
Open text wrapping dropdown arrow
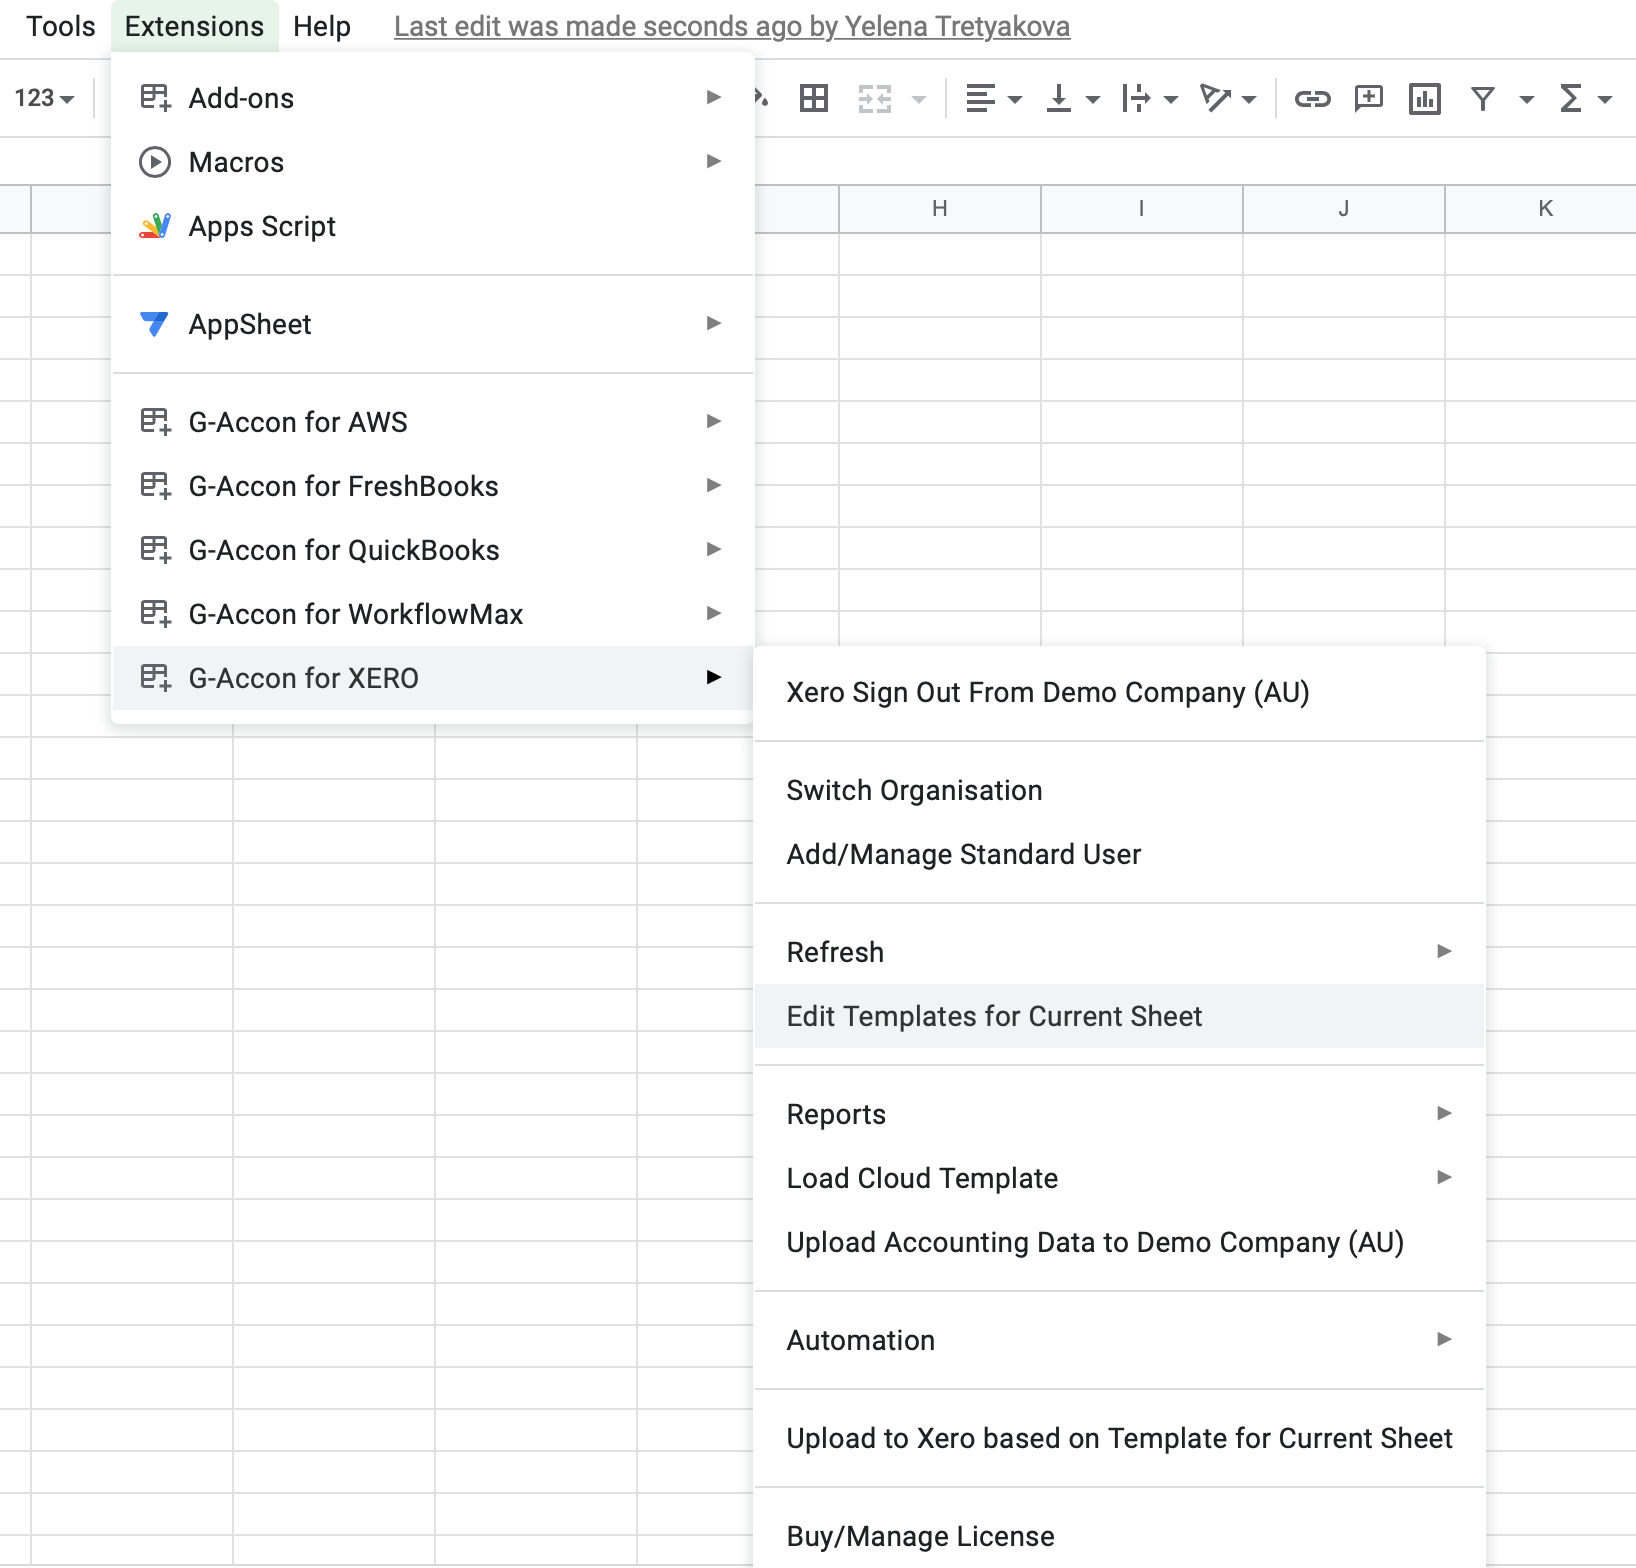click(x=1171, y=99)
